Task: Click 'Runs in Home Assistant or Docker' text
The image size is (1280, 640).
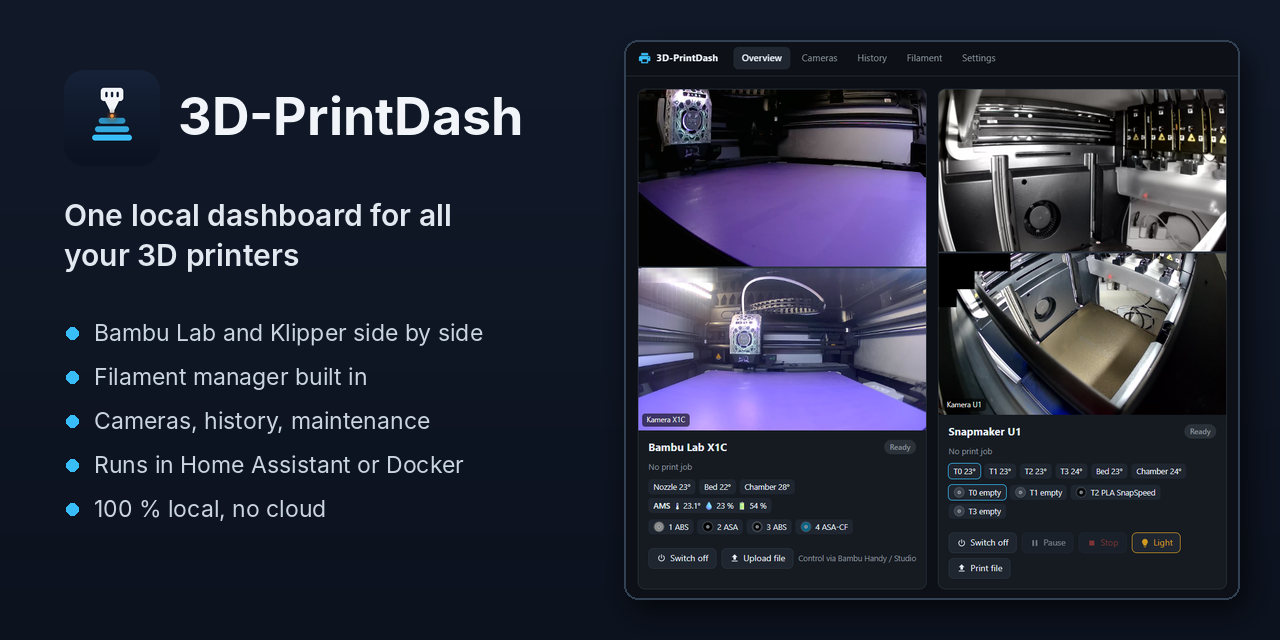Action: [279, 465]
